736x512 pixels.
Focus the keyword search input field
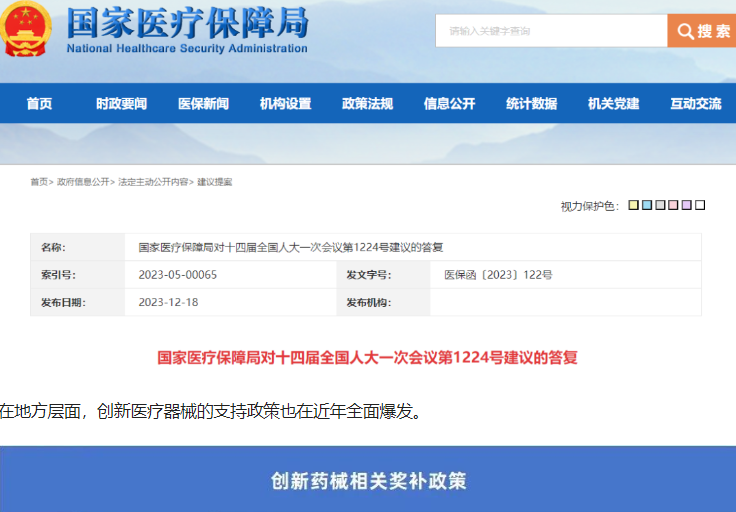click(551, 31)
